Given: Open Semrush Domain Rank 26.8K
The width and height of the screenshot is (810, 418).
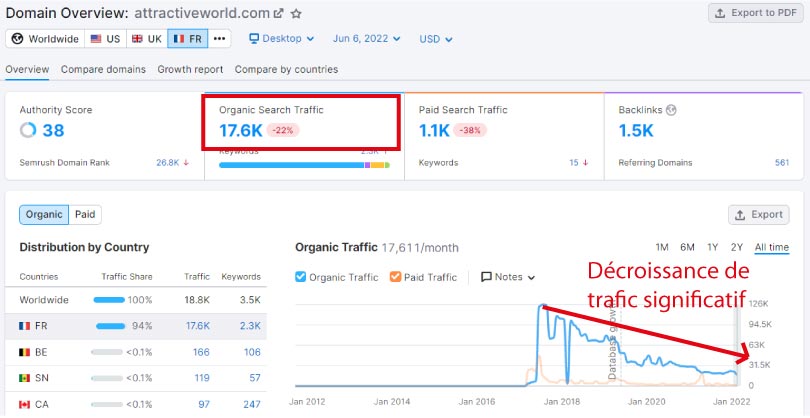Looking at the screenshot, I should (x=169, y=163).
